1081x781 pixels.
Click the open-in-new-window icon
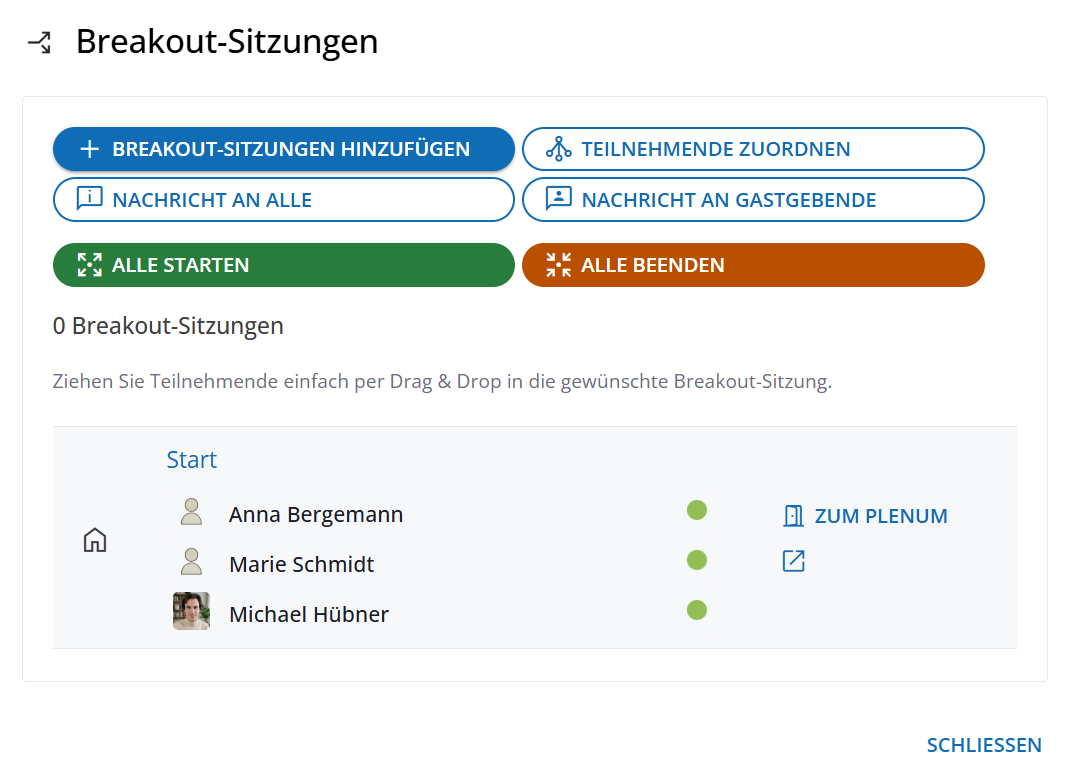click(794, 561)
